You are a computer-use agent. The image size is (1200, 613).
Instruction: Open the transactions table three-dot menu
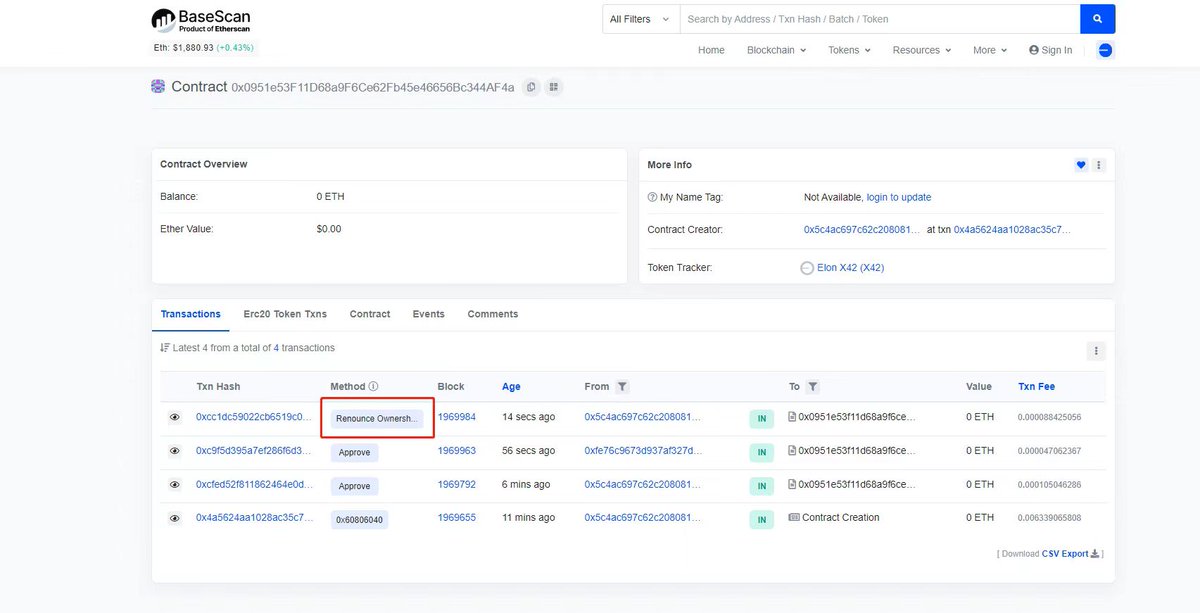(1096, 351)
